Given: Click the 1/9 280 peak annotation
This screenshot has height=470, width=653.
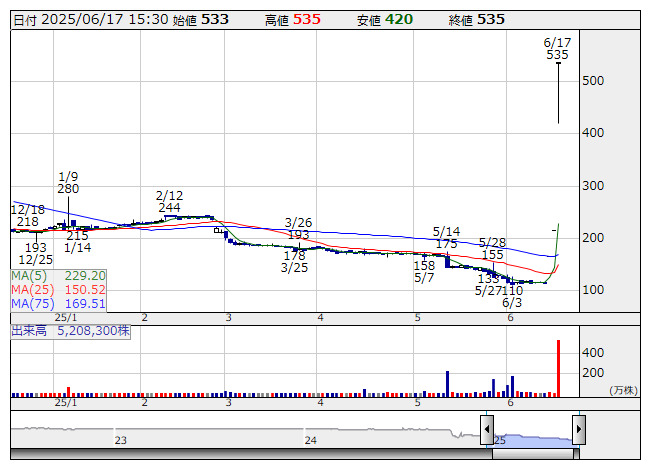Looking at the screenshot, I should tap(68, 182).
